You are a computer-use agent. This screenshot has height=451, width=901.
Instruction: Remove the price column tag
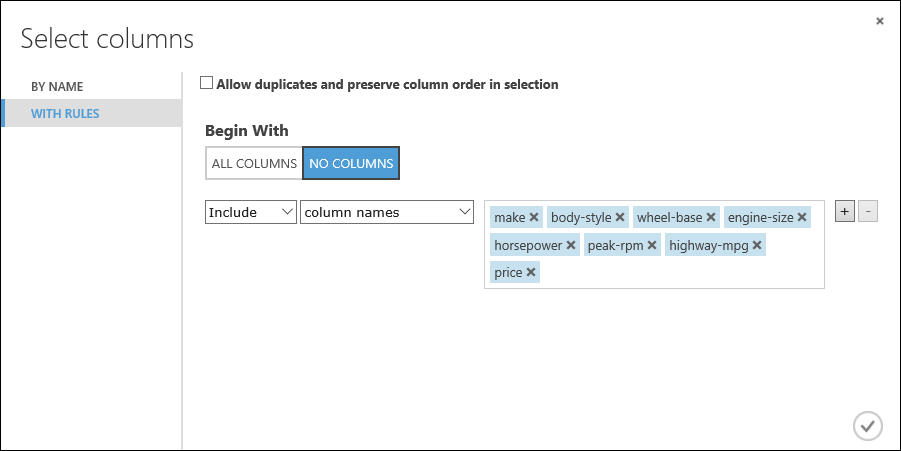pos(531,272)
